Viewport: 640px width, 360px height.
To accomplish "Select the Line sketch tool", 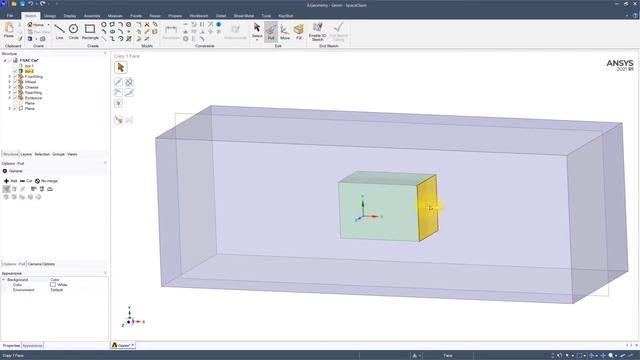I will [x=60, y=31].
